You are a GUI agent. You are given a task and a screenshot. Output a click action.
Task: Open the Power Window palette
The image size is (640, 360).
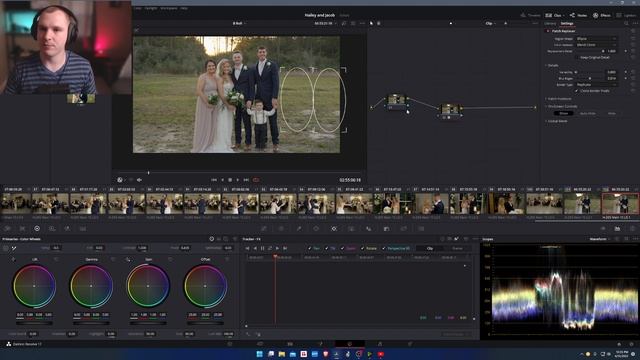pos(316,229)
